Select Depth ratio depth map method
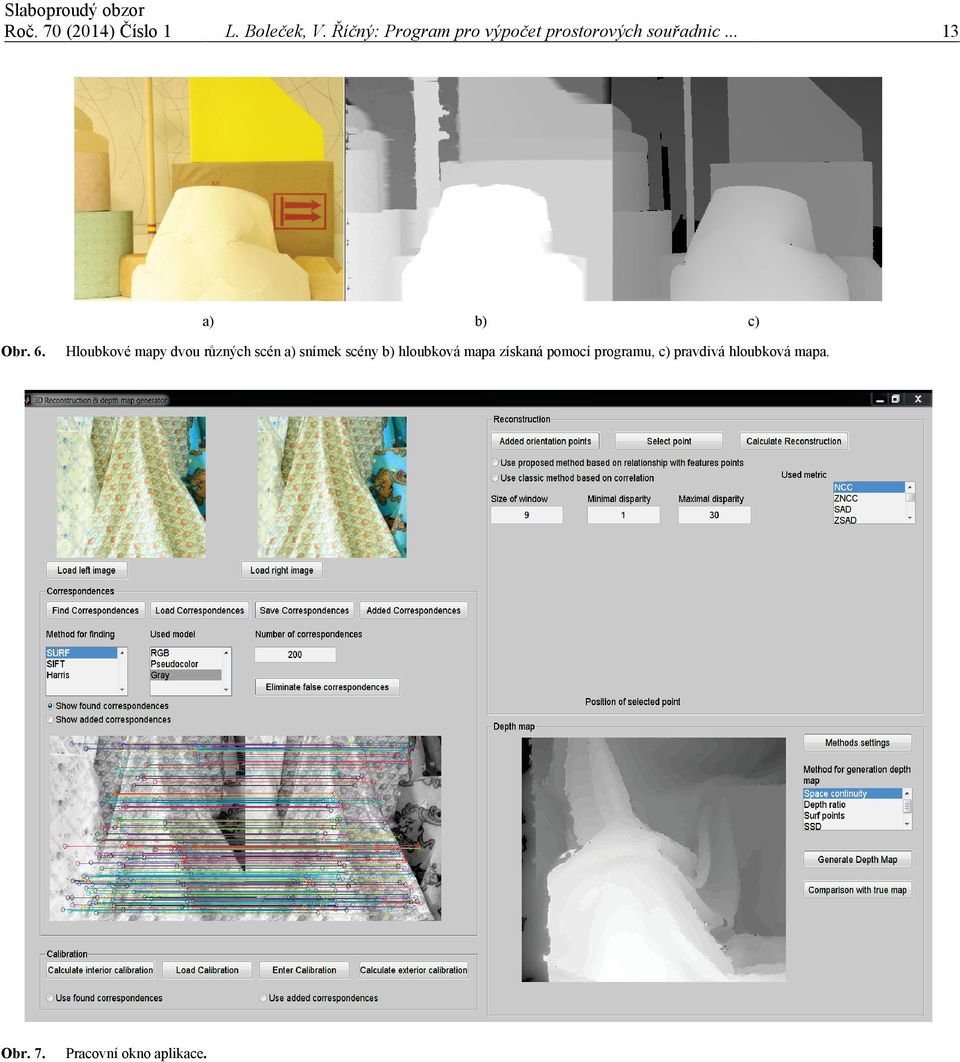Image resolution: width=960 pixels, height=1062 pixels. (x=853, y=805)
